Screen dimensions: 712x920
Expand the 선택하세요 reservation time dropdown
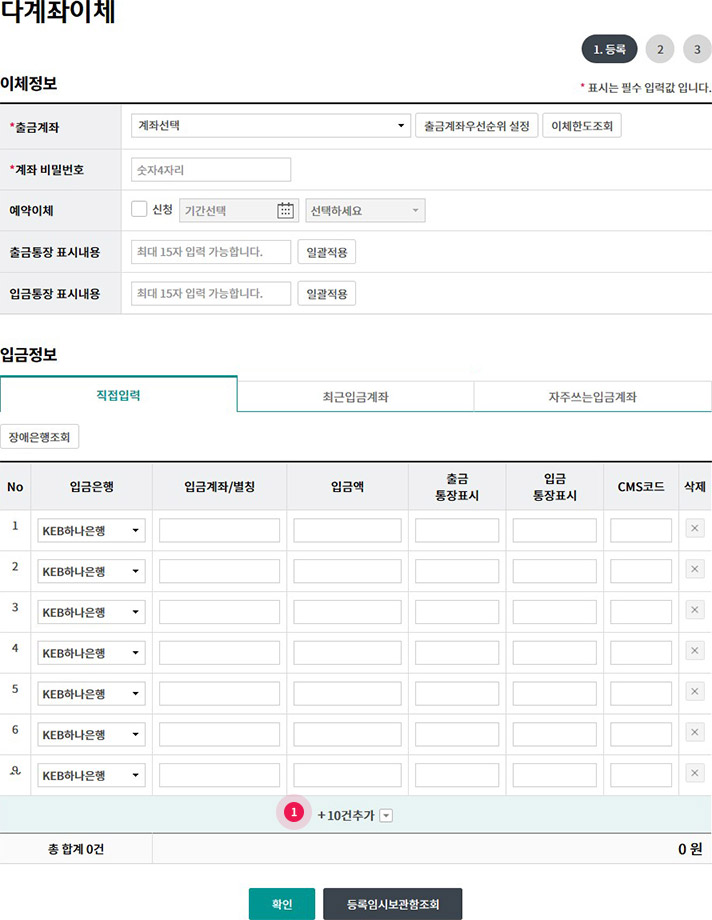pos(365,211)
